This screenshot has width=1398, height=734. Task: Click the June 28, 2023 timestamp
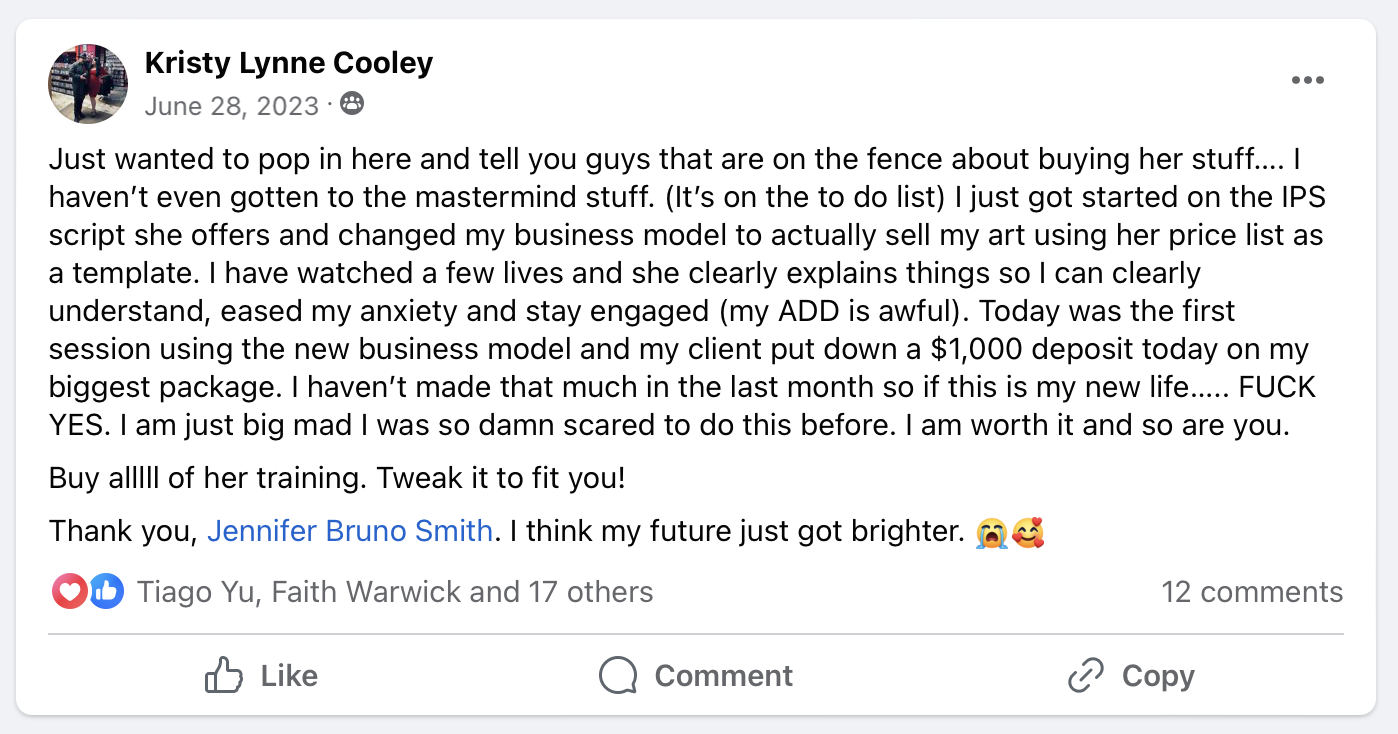[x=231, y=105]
